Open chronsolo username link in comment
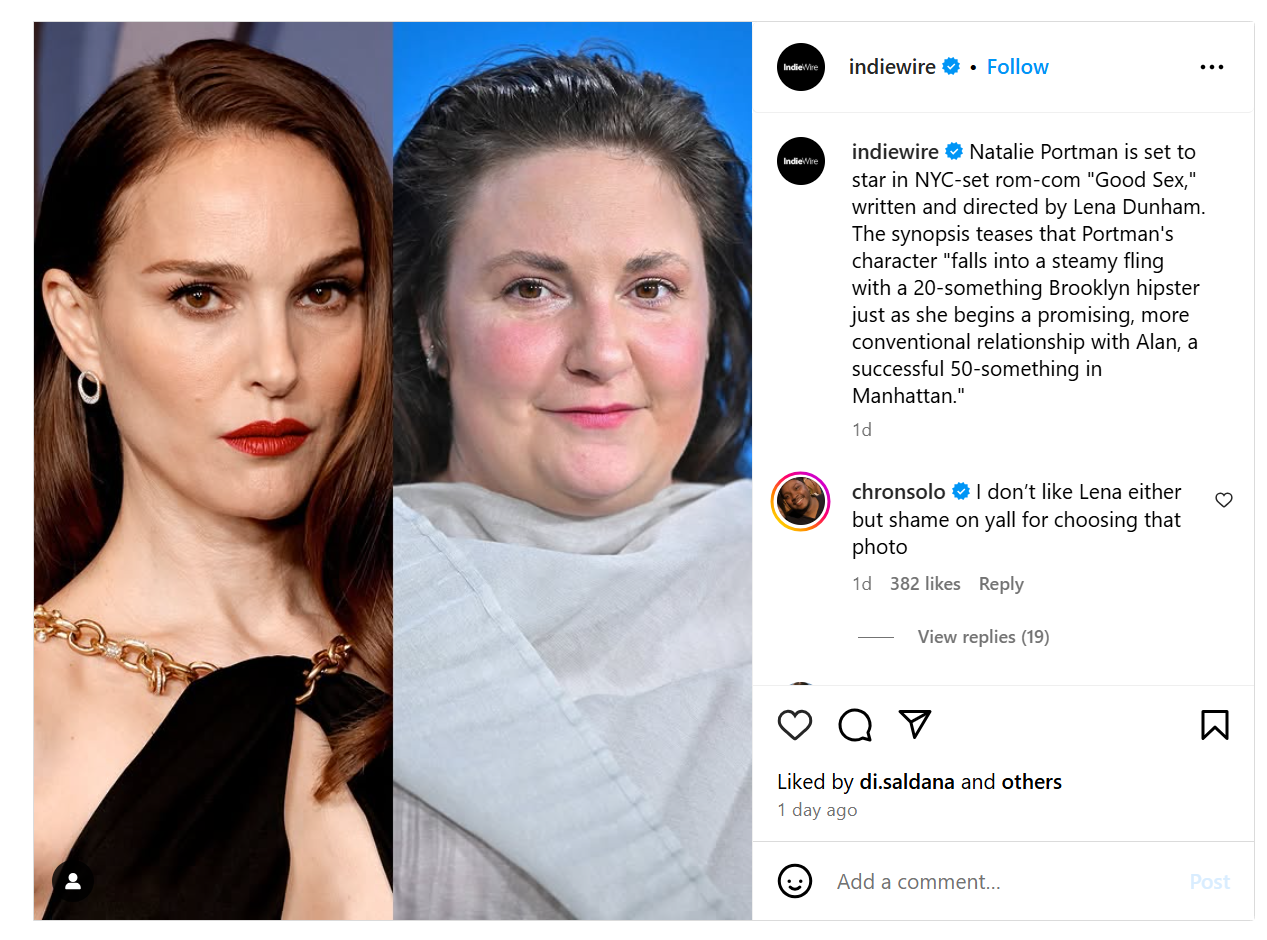 (898, 492)
